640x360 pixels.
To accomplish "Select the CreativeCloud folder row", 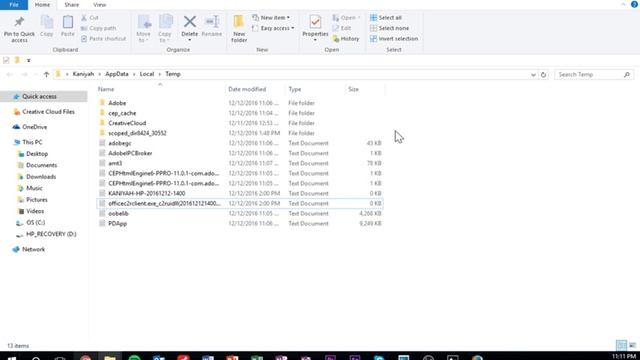I will tap(240, 123).
